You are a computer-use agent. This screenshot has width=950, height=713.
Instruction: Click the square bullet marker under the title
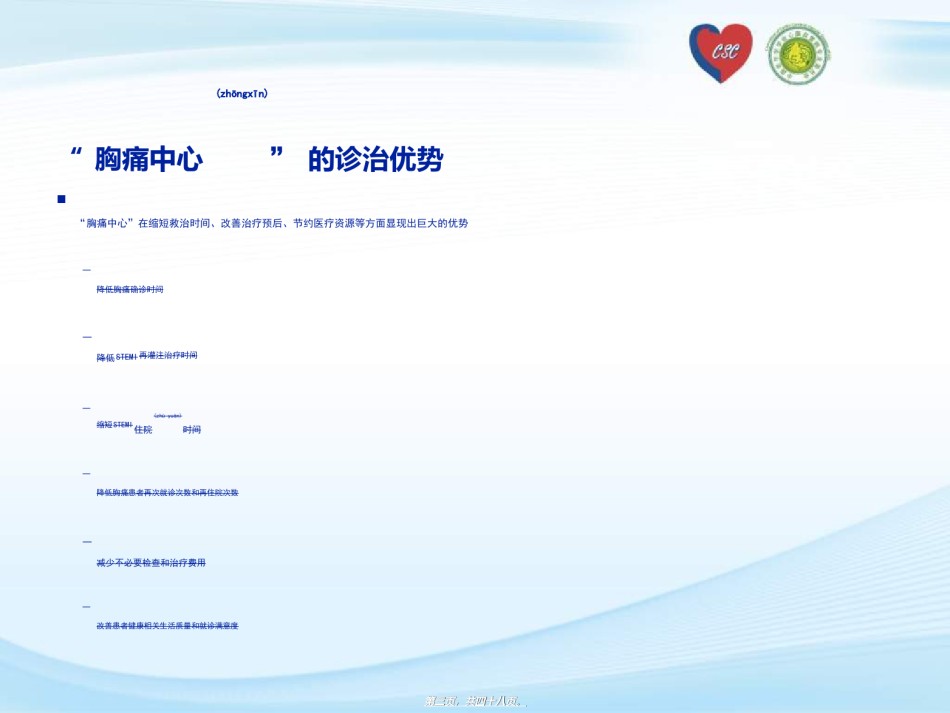61,199
